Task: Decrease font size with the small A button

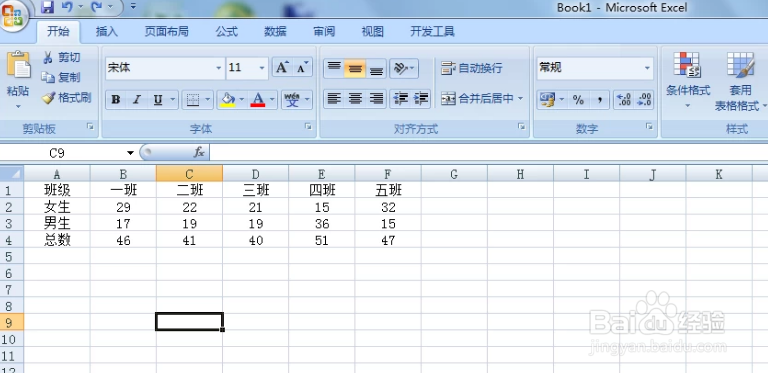Action: [x=302, y=68]
